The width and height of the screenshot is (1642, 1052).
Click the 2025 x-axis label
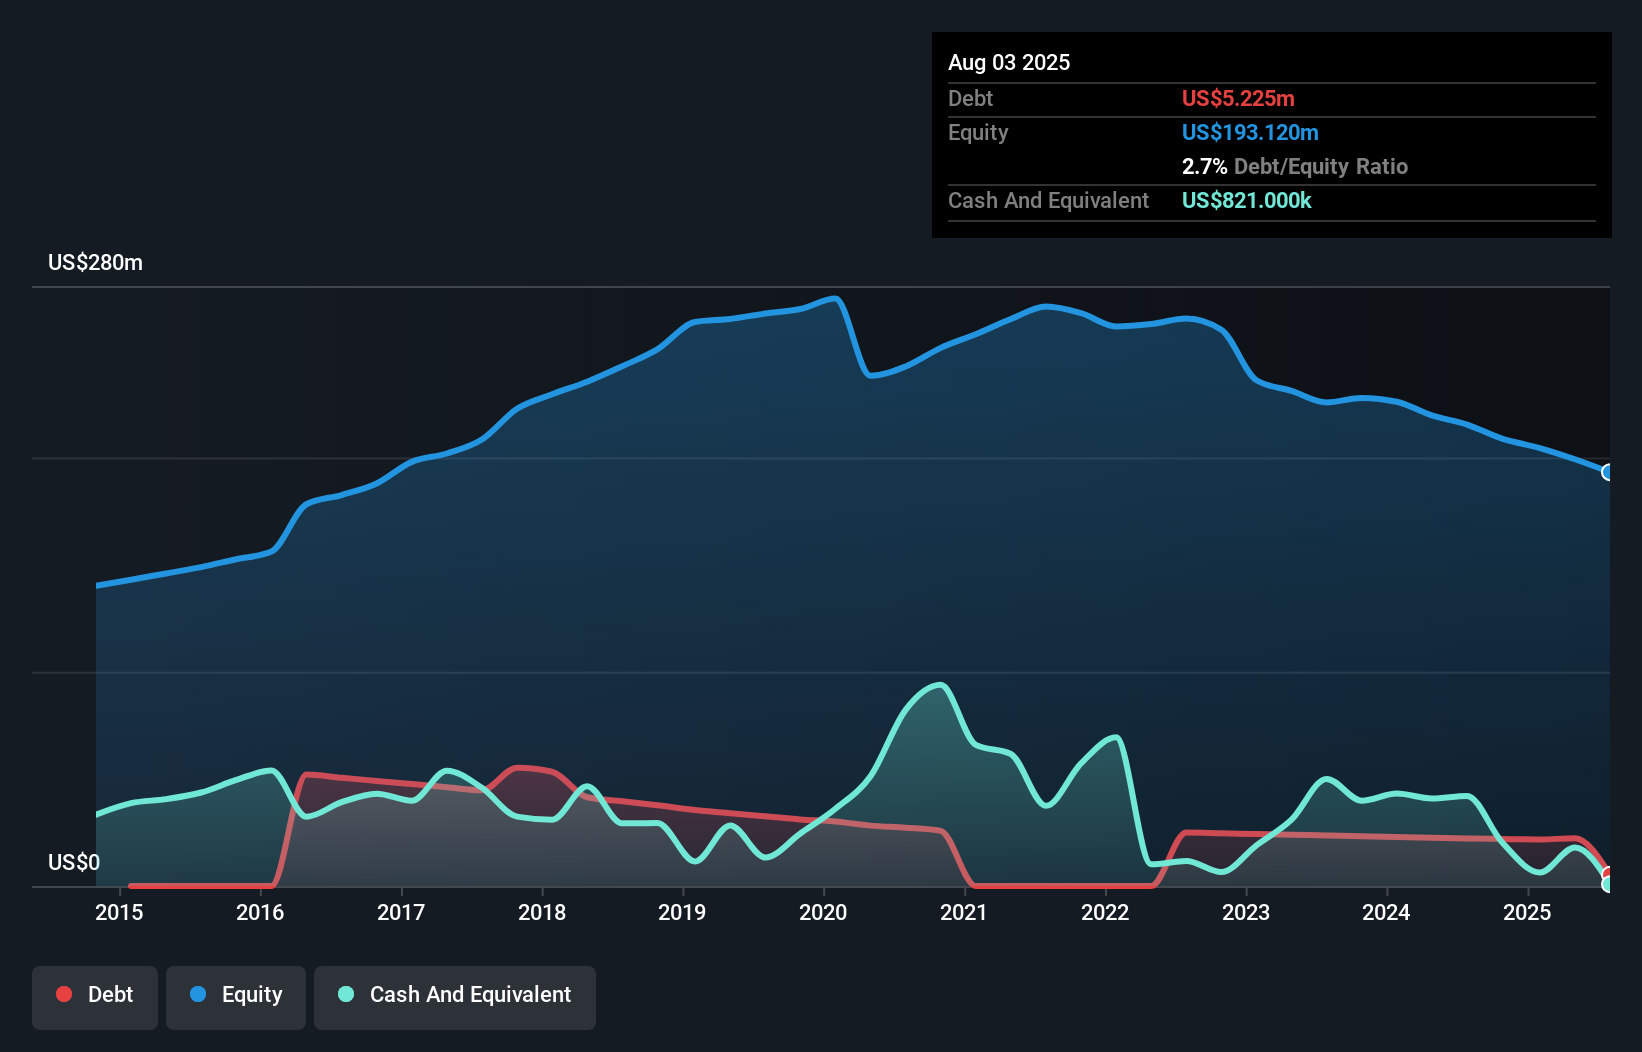[1527, 912]
